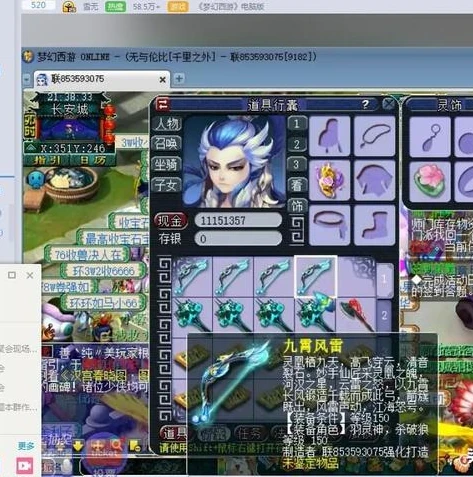Click the equipped gold and purple weapon slot
Viewport: 473px width, 477px height.
tap(329, 180)
